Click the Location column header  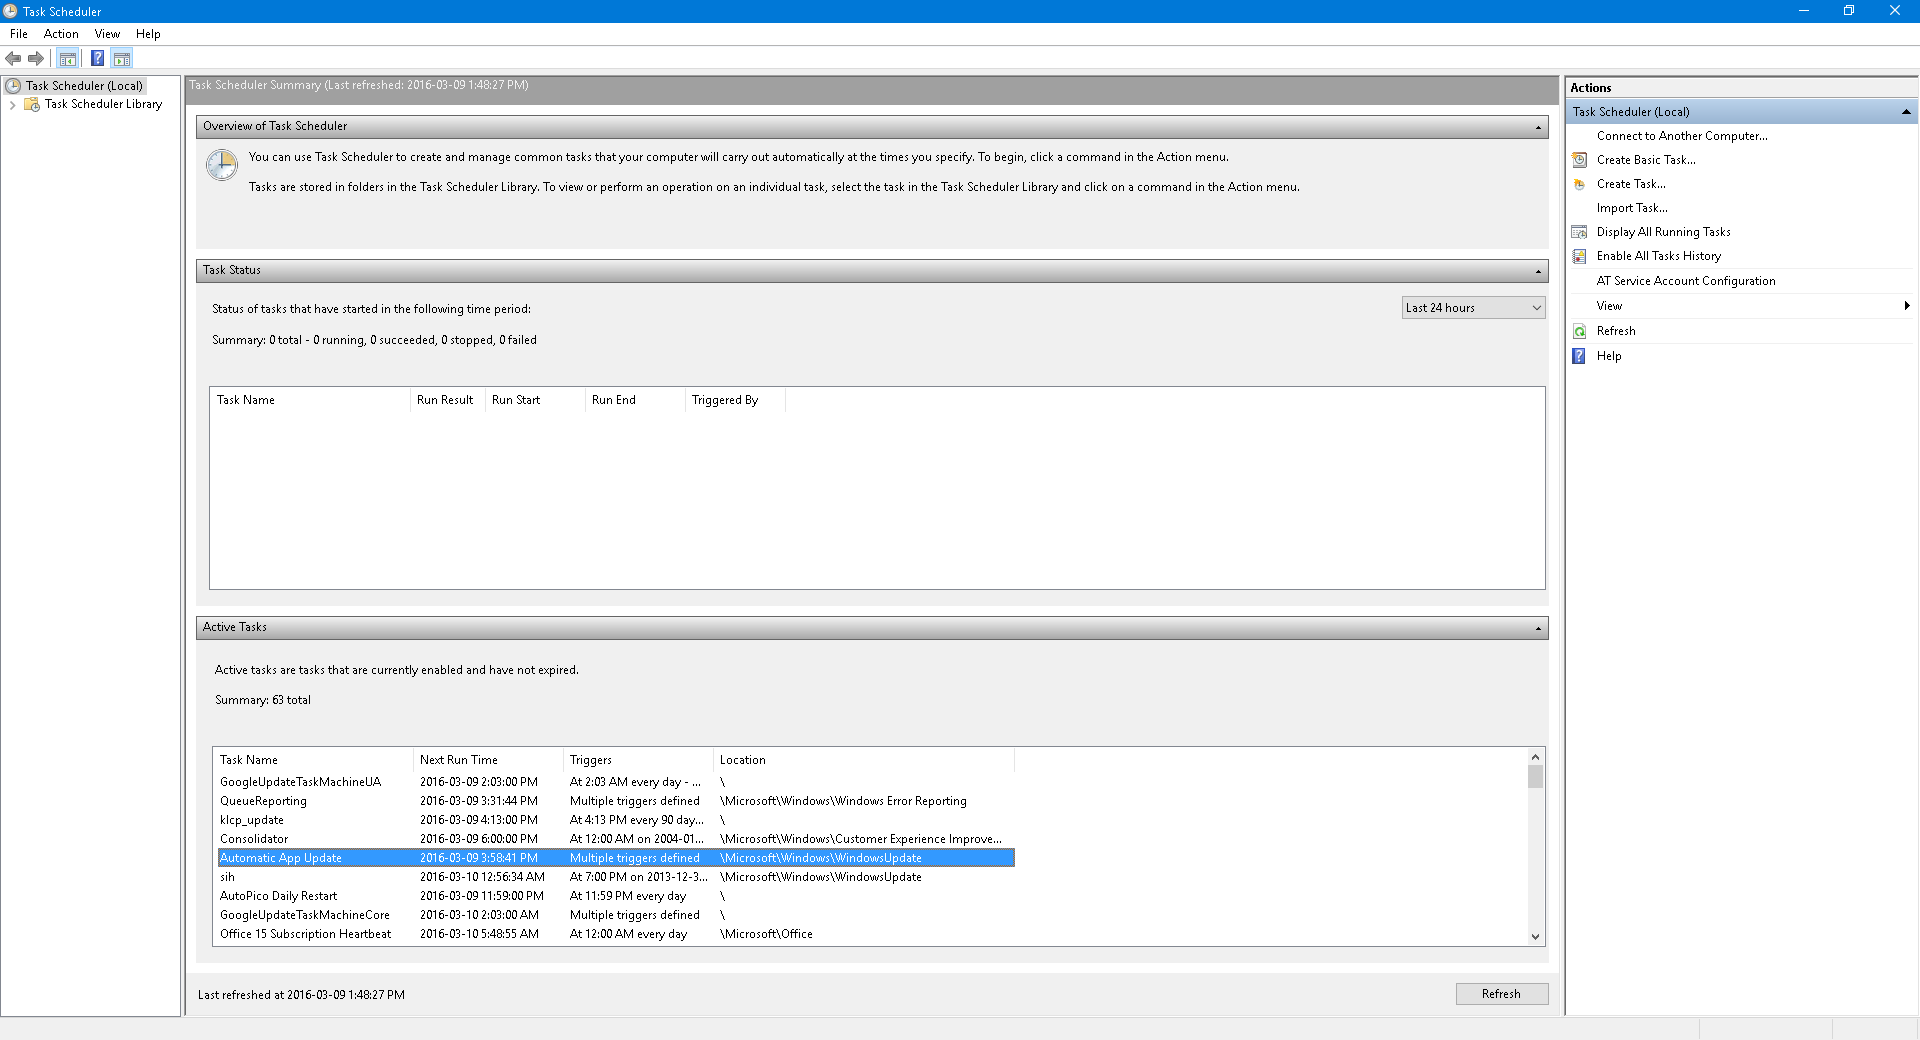point(864,760)
